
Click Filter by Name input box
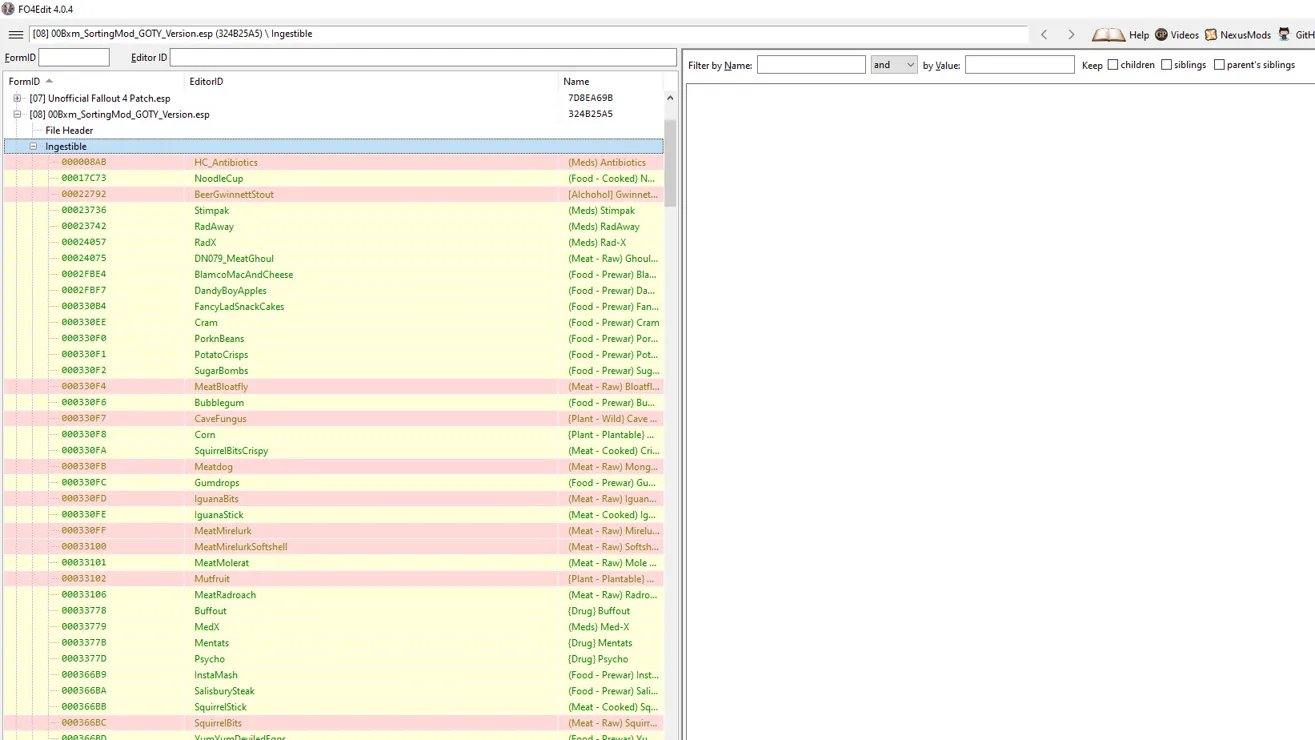pos(811,65)
